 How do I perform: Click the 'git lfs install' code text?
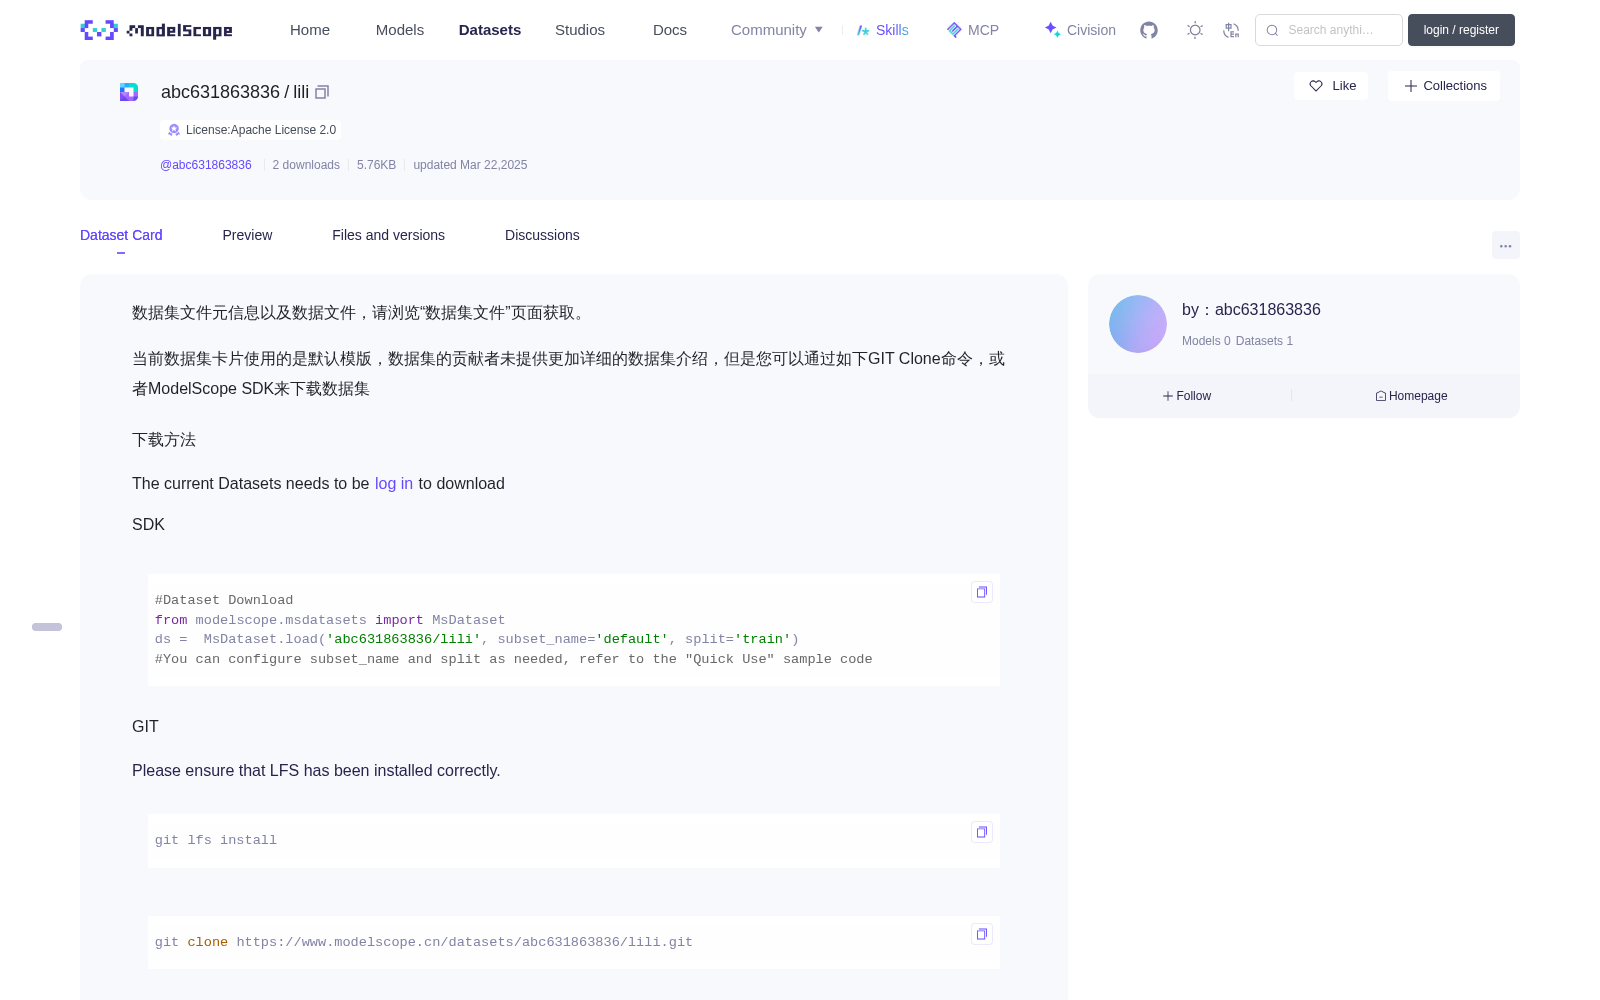tap(216, 840)
